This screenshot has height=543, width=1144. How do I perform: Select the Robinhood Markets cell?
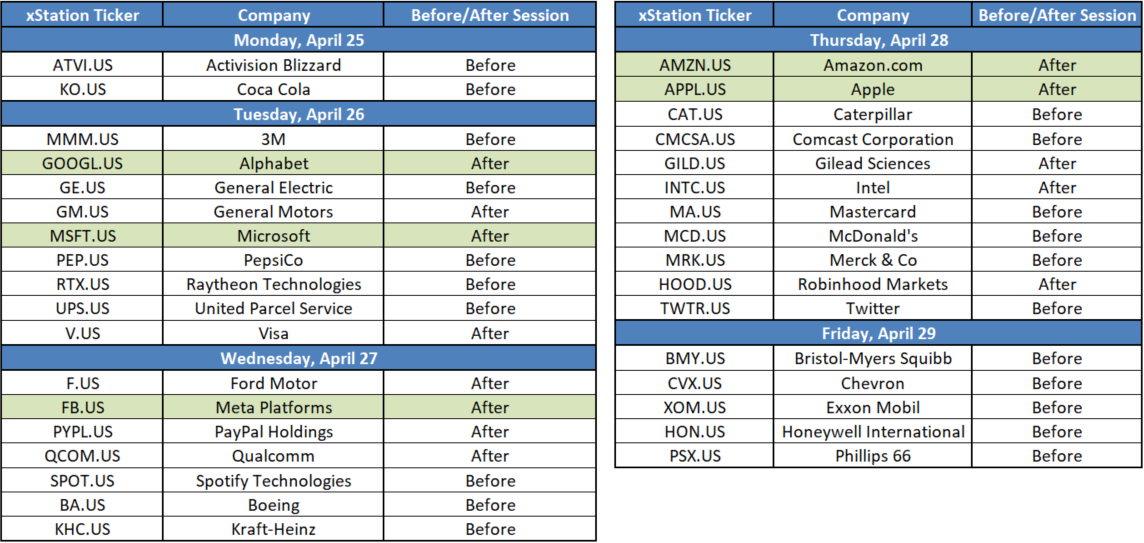coord(873,285)
